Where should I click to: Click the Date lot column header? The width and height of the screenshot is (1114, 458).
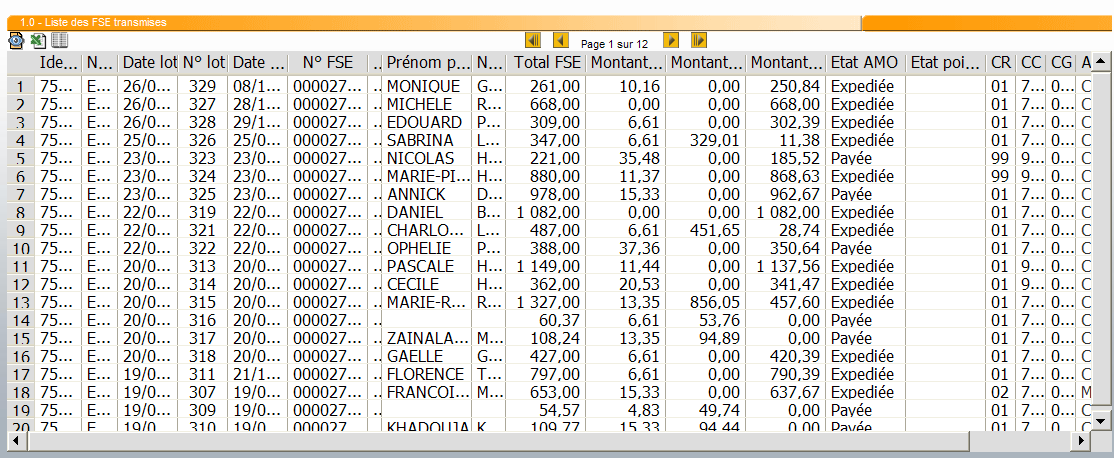(148, 62)
